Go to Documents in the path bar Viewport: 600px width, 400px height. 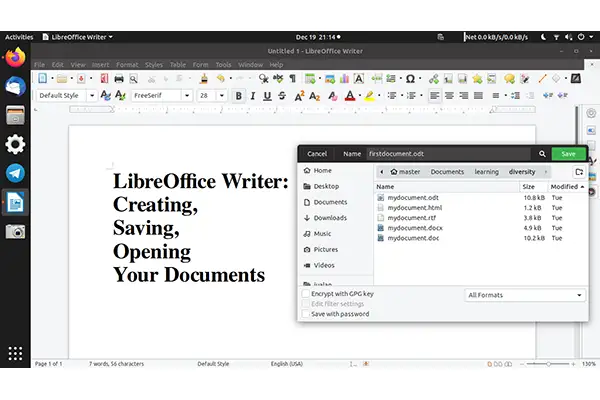click(447, 172)
